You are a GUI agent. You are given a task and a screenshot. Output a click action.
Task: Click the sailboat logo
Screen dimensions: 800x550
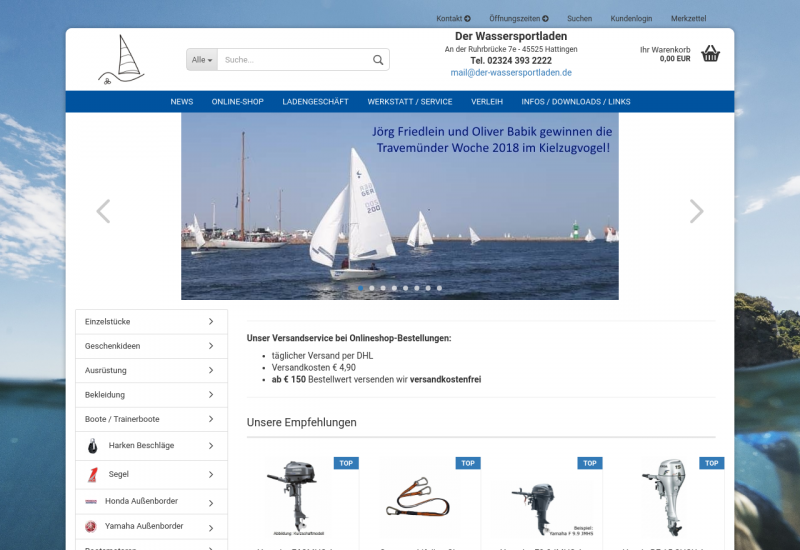tap(121, 60)
